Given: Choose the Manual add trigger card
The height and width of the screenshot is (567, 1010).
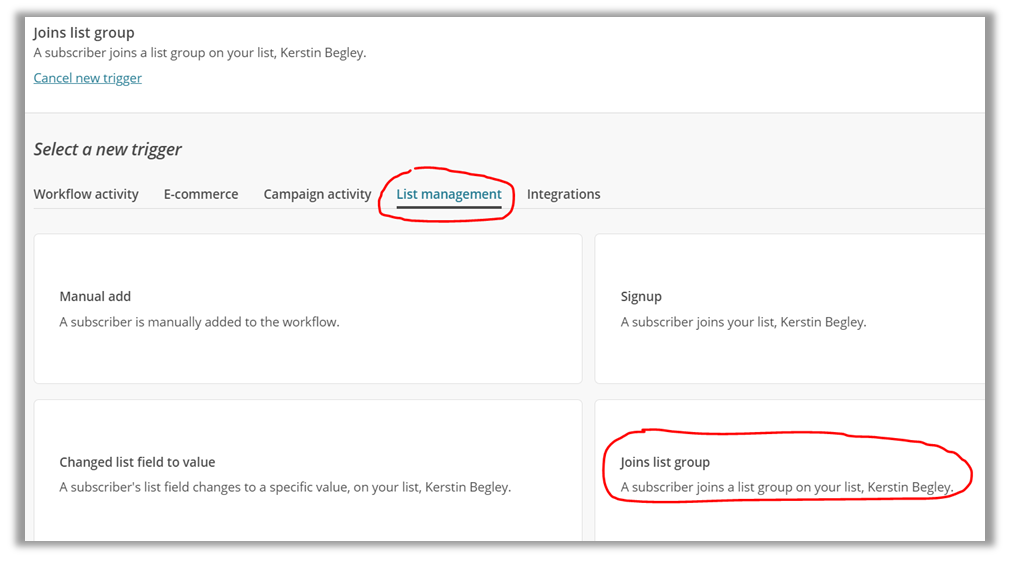Looking at the screenshot, I should [x=308, y=309].
